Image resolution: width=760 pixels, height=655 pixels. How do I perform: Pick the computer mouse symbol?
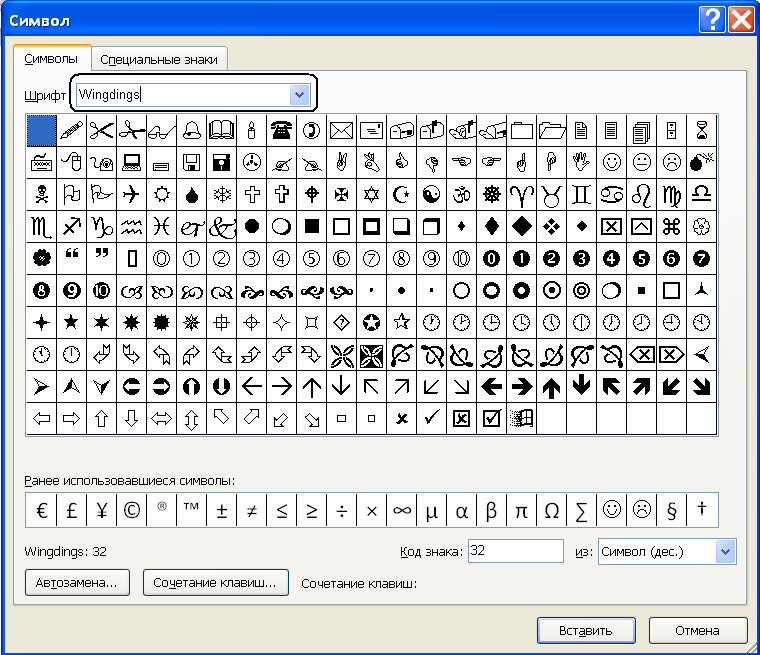click(72, 162)
